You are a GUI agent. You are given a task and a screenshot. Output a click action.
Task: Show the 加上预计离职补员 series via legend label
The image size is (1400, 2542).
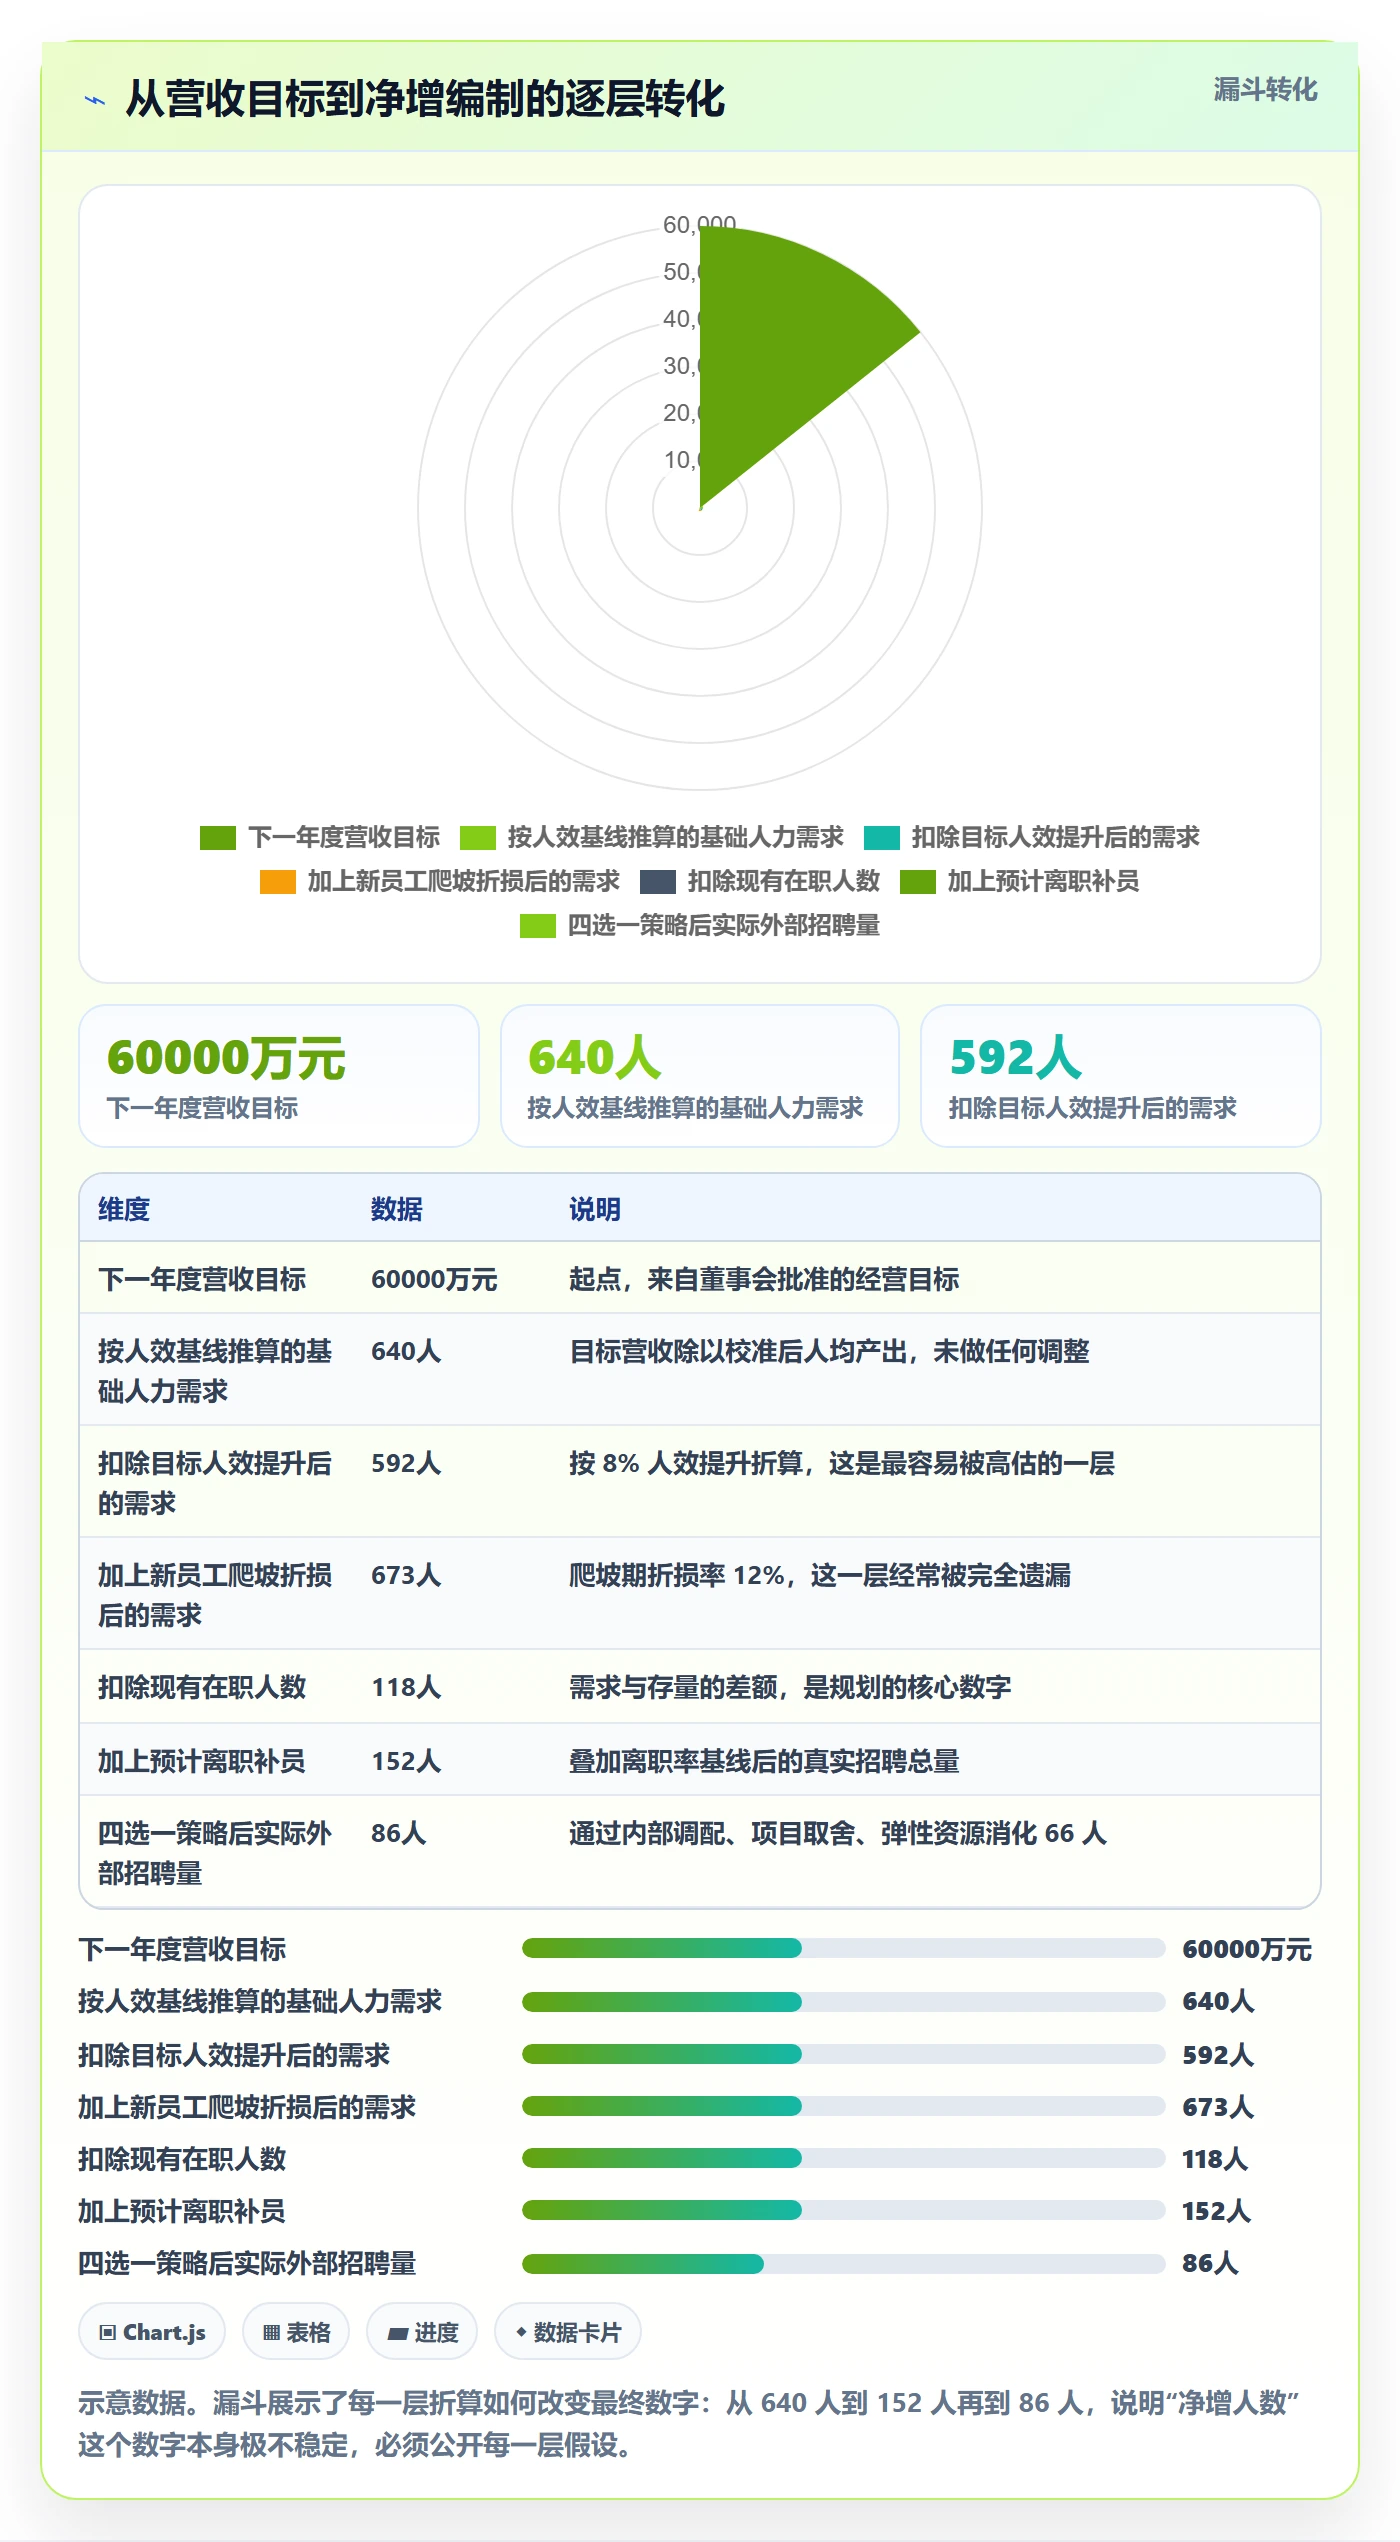tap(1043, 881)
